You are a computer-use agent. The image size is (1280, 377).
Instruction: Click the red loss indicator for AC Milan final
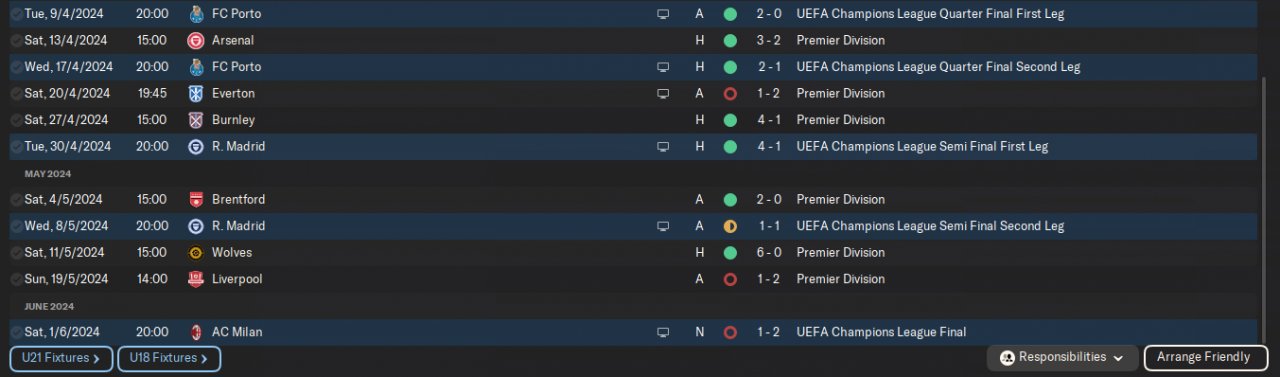(730, 332)
